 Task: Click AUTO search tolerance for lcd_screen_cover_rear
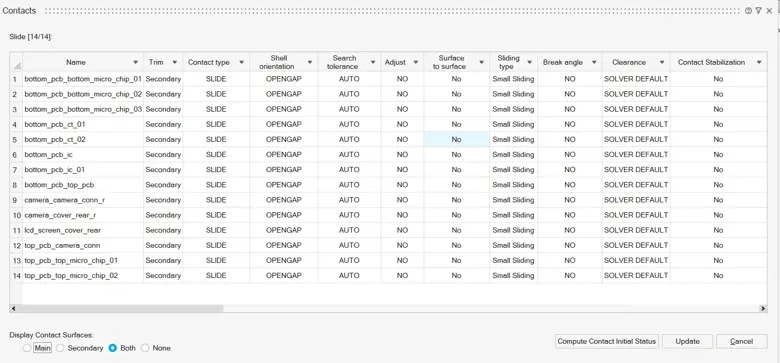click(349, 230)
